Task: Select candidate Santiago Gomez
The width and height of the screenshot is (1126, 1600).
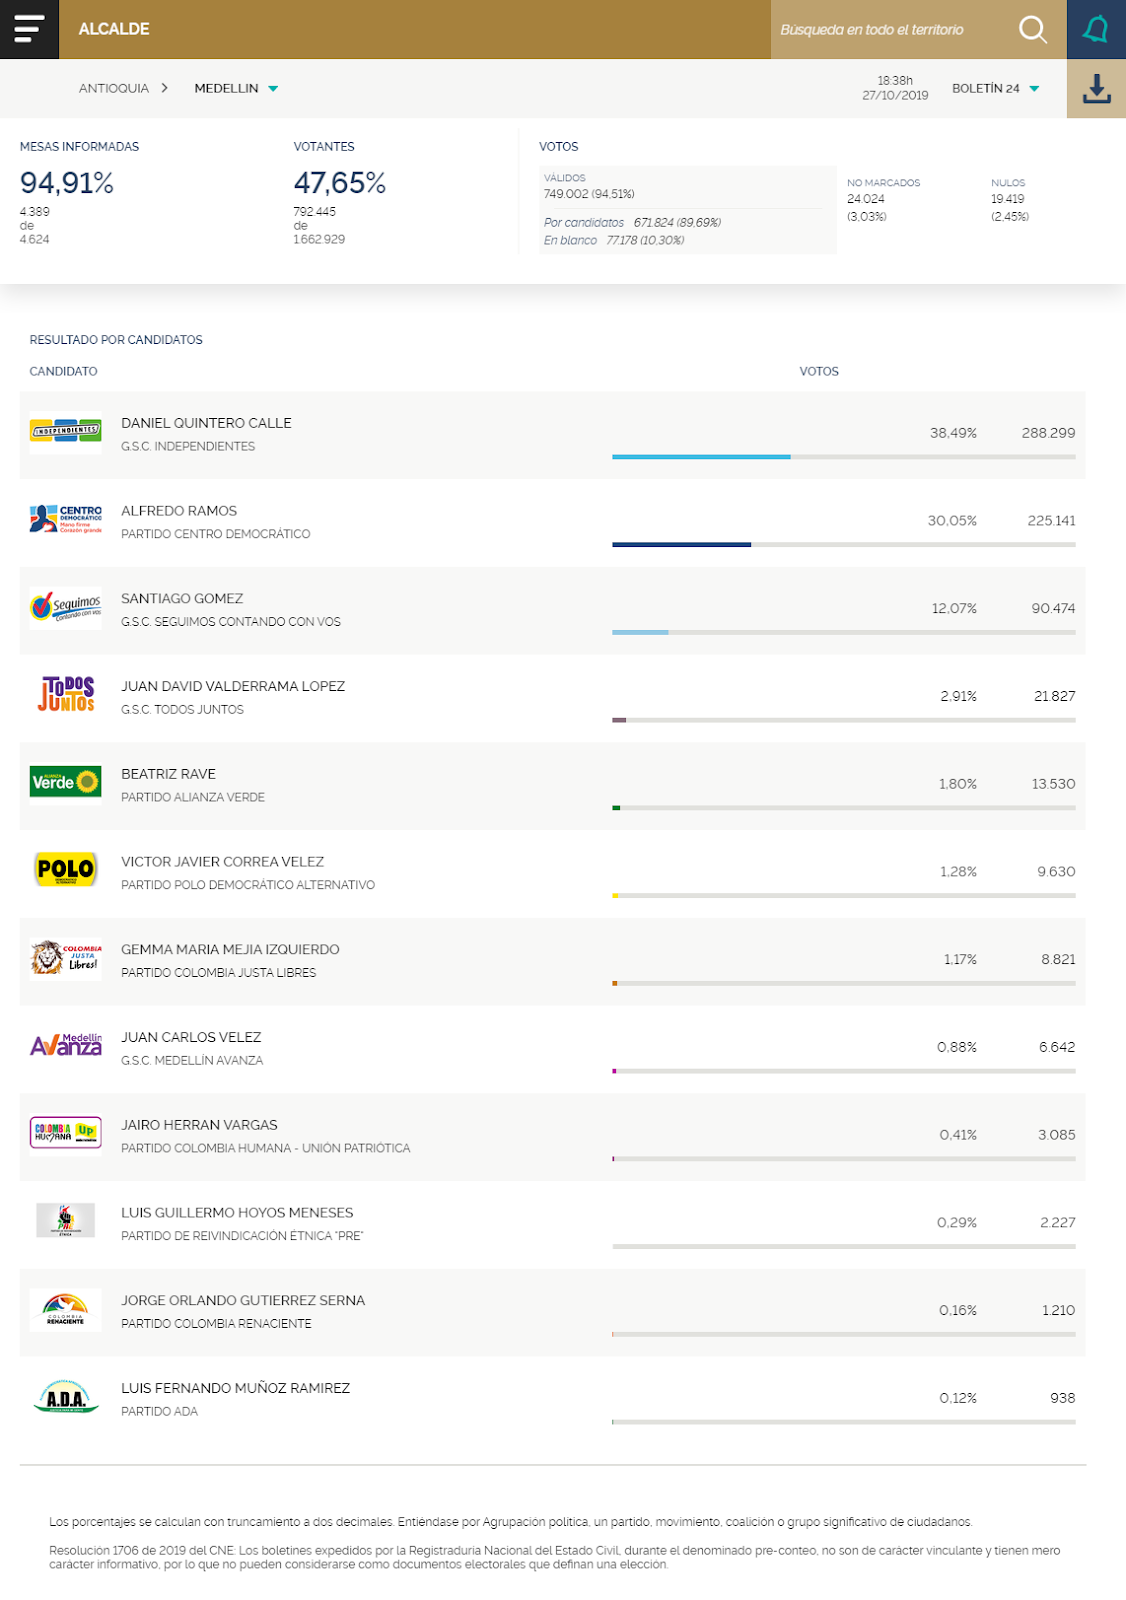Action: coord(182,598)
